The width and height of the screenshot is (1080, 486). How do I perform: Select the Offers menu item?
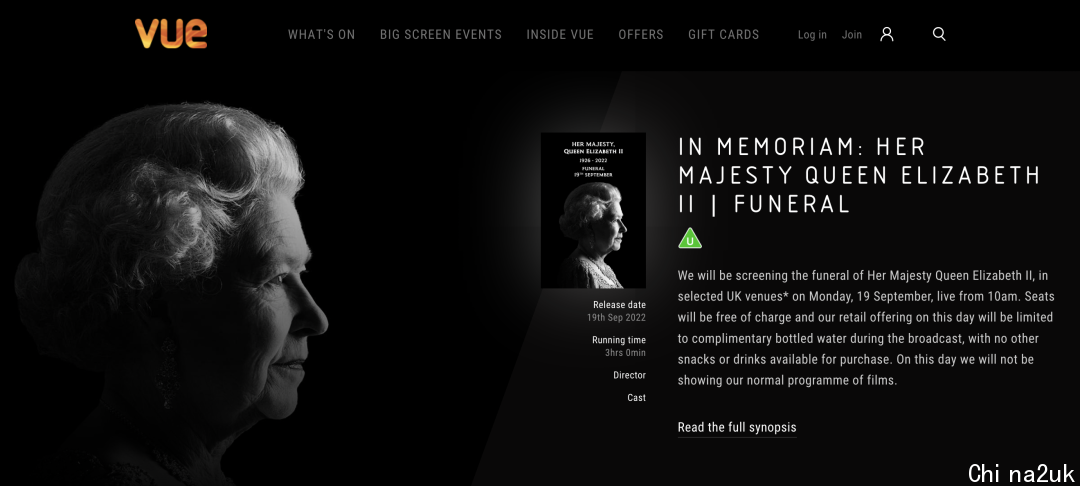point(641,34)
